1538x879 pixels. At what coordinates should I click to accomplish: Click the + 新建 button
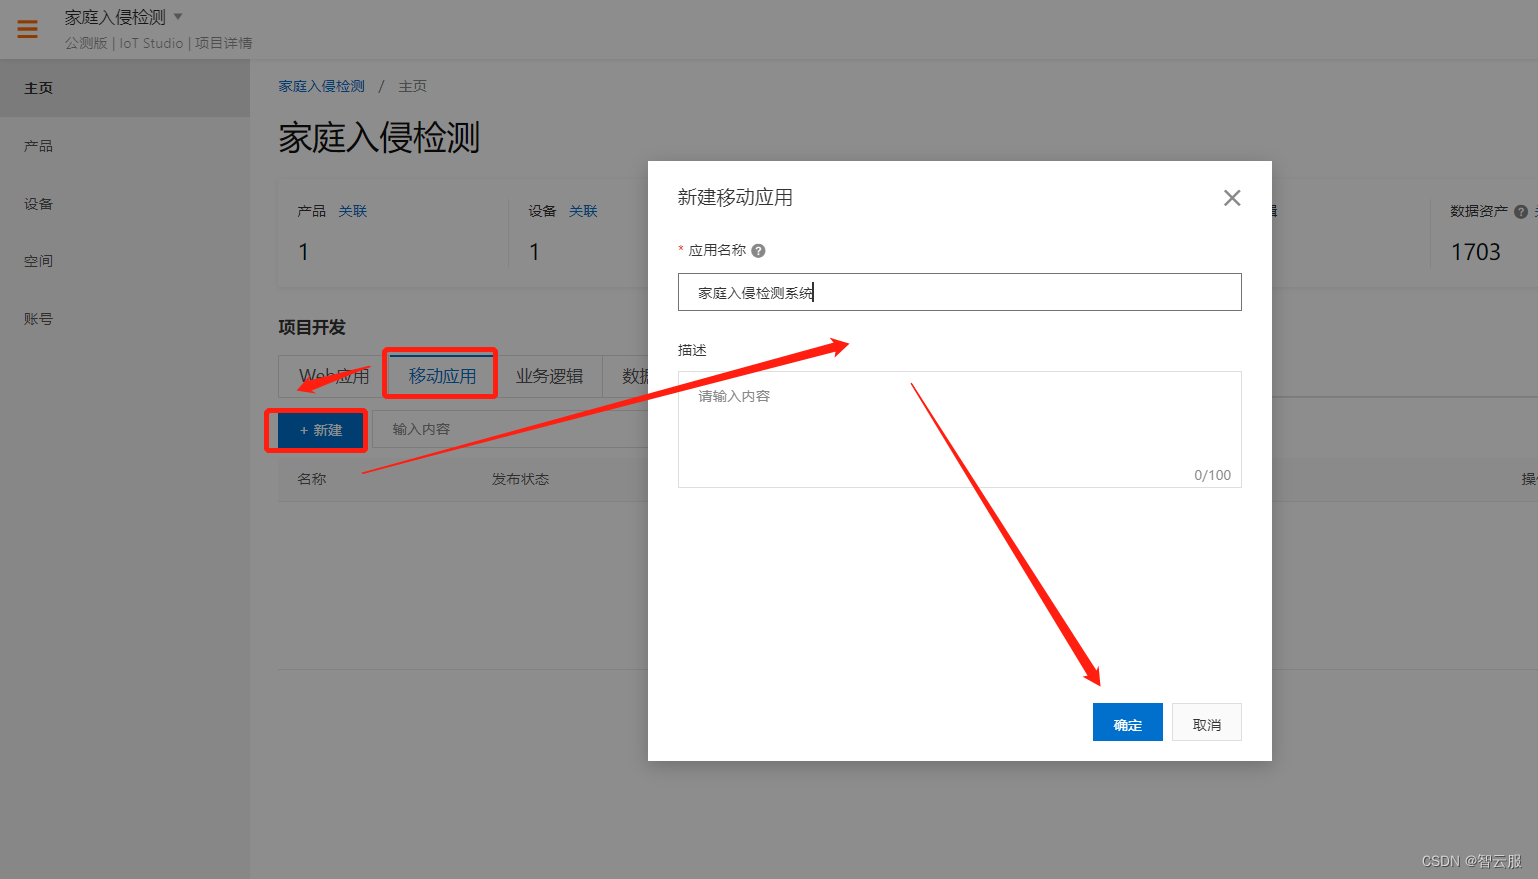click(321, 430)
